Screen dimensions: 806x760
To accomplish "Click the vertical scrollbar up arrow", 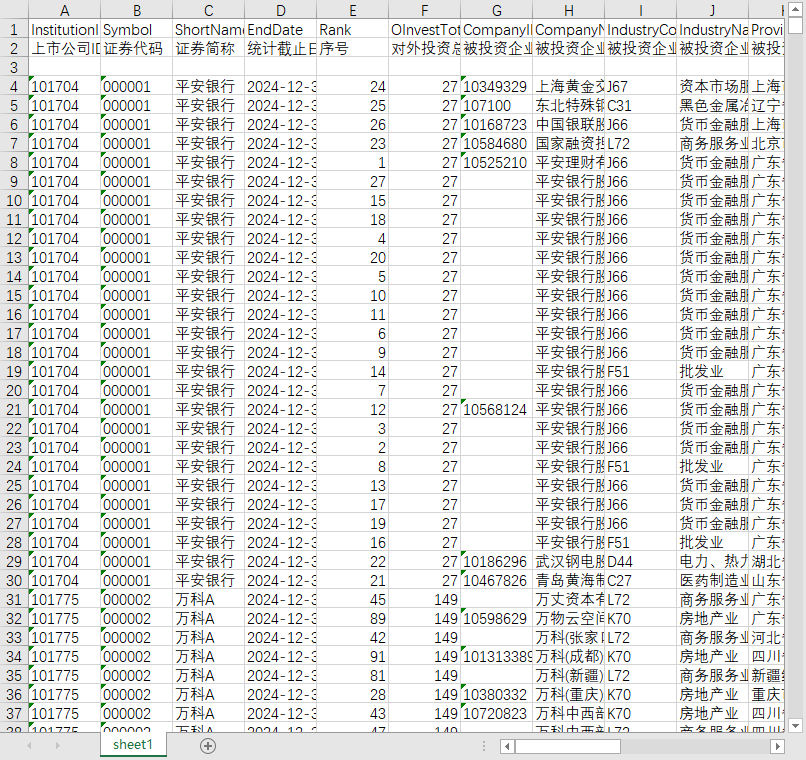I will 795,8.
